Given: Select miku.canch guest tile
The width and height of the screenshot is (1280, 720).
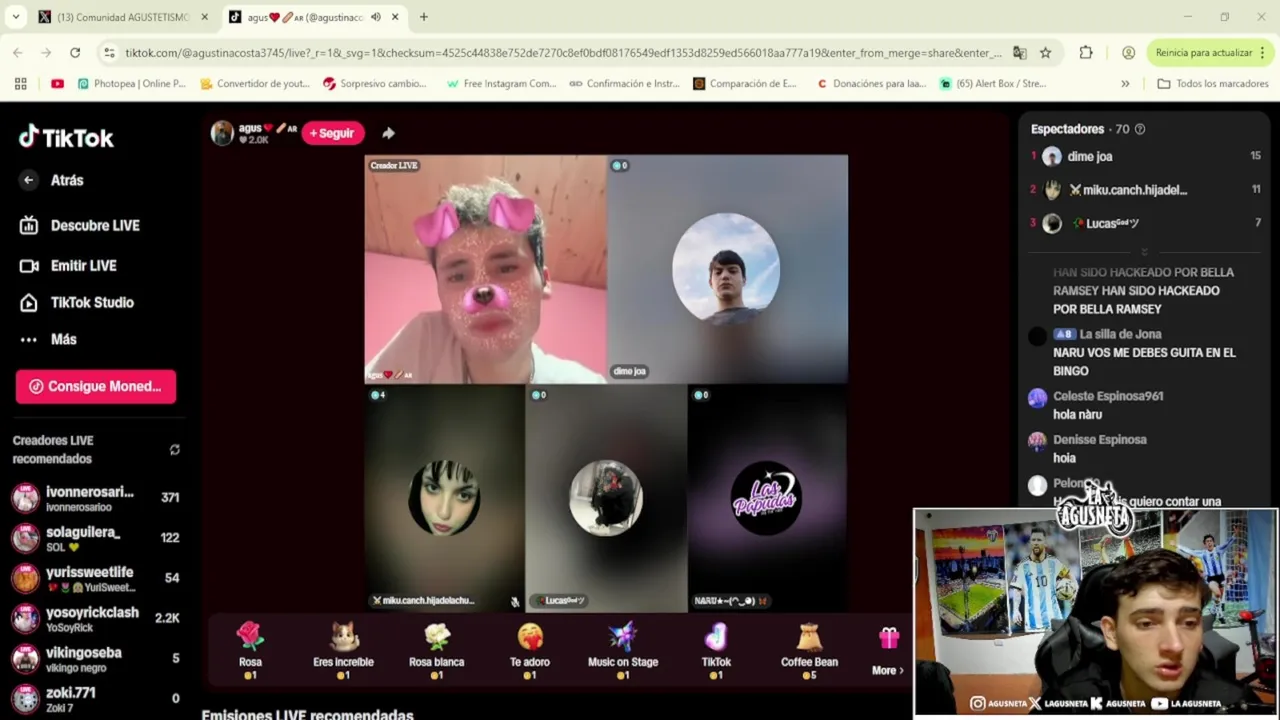Looking at the screenshot, I should [x=444, y=498].
